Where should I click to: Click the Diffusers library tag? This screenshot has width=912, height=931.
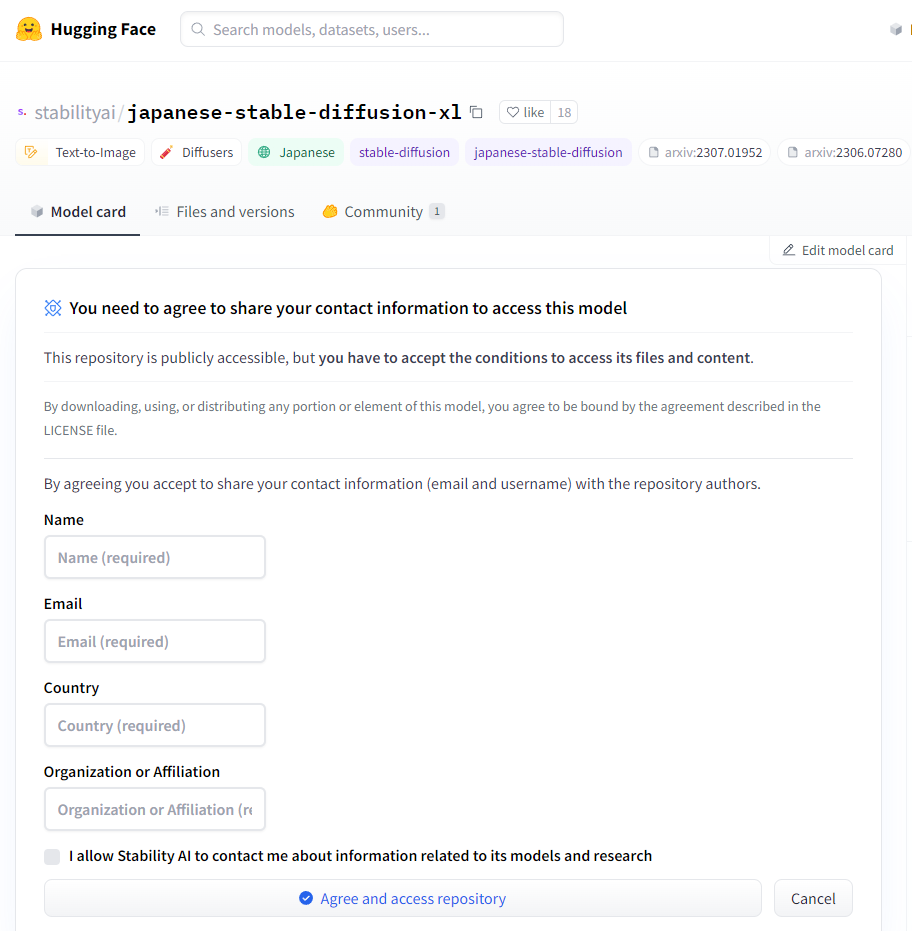pyautogui.click(x=196, y=152)
